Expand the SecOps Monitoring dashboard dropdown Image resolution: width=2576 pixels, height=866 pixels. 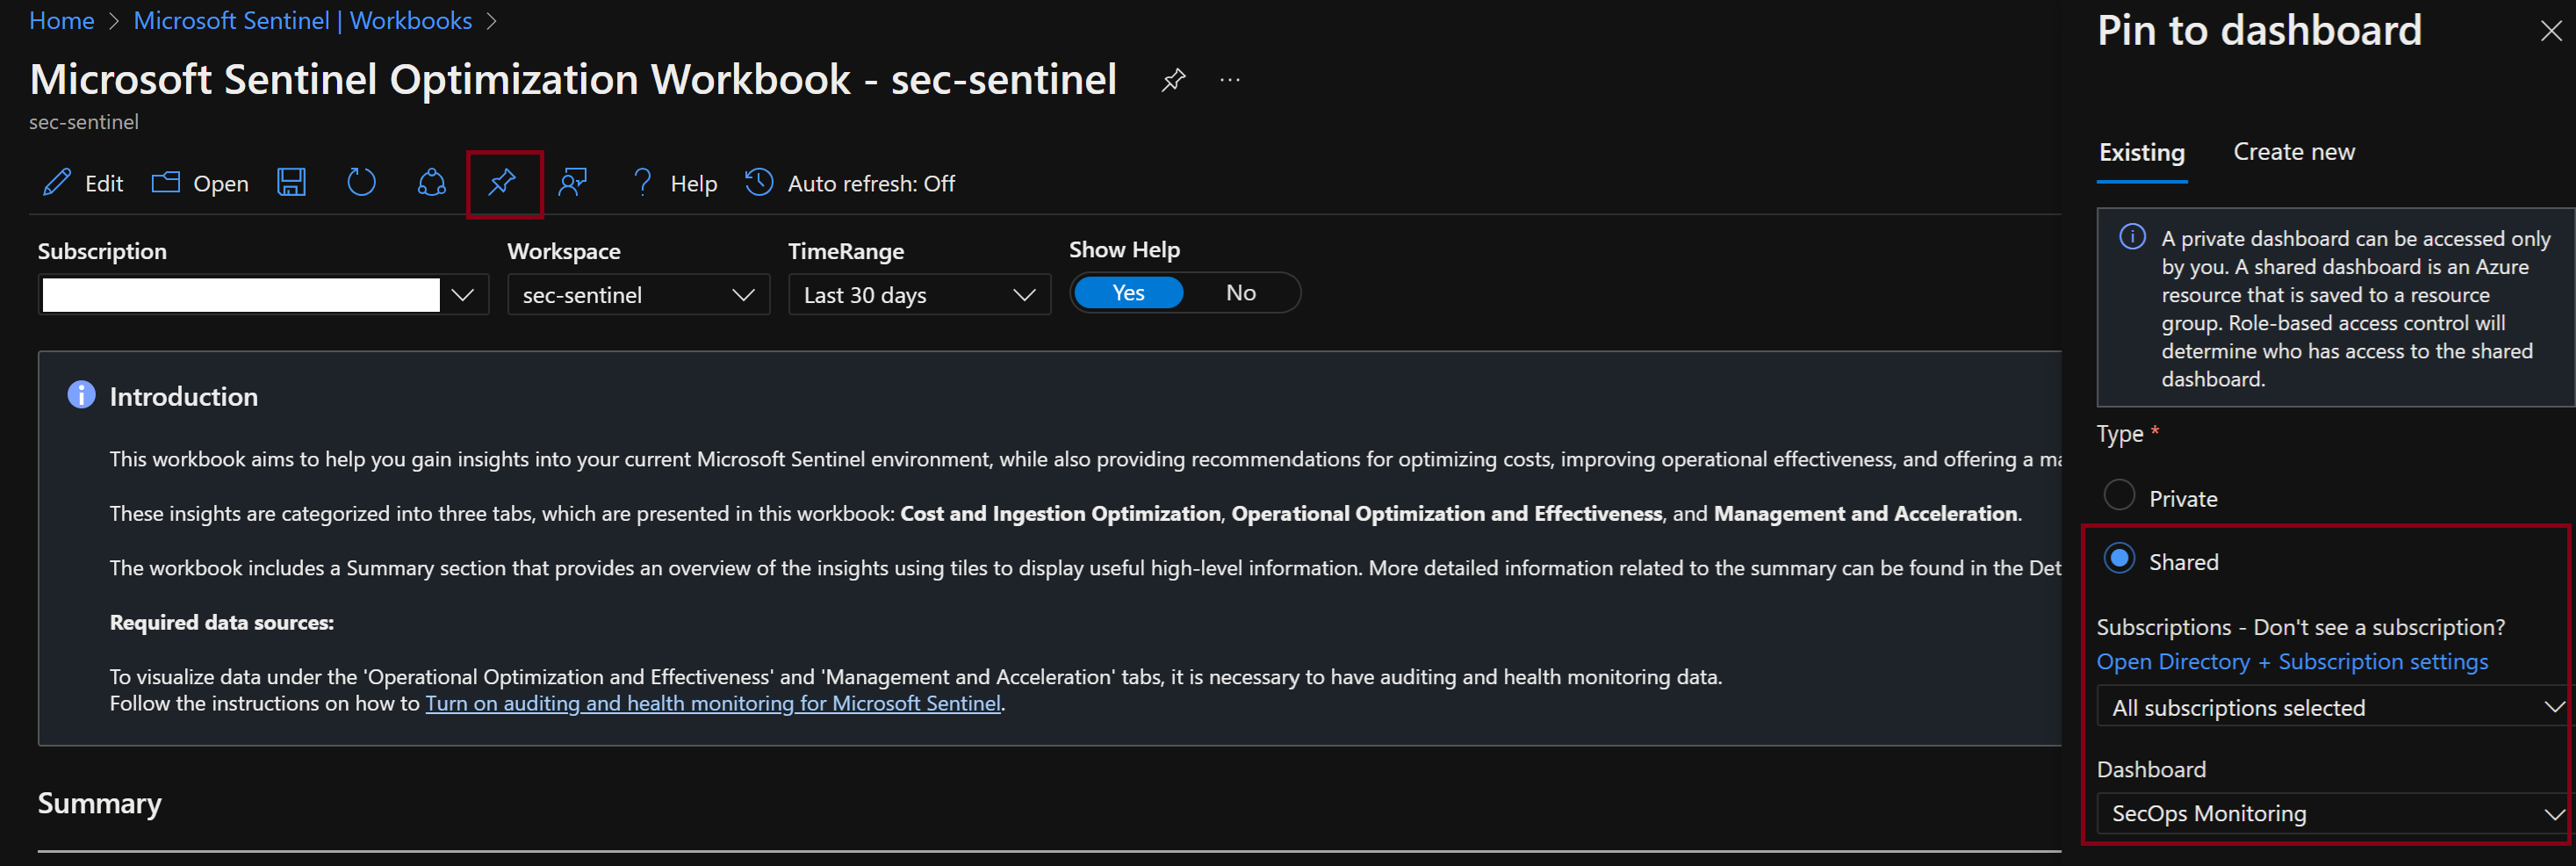click(x=2332, y=814)
